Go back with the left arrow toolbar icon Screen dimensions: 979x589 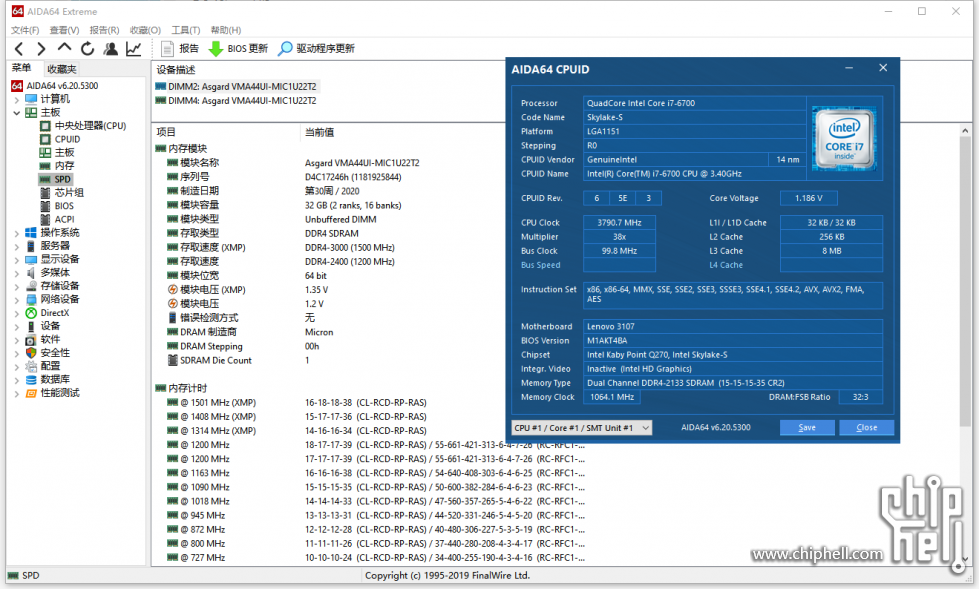(19, 49)
